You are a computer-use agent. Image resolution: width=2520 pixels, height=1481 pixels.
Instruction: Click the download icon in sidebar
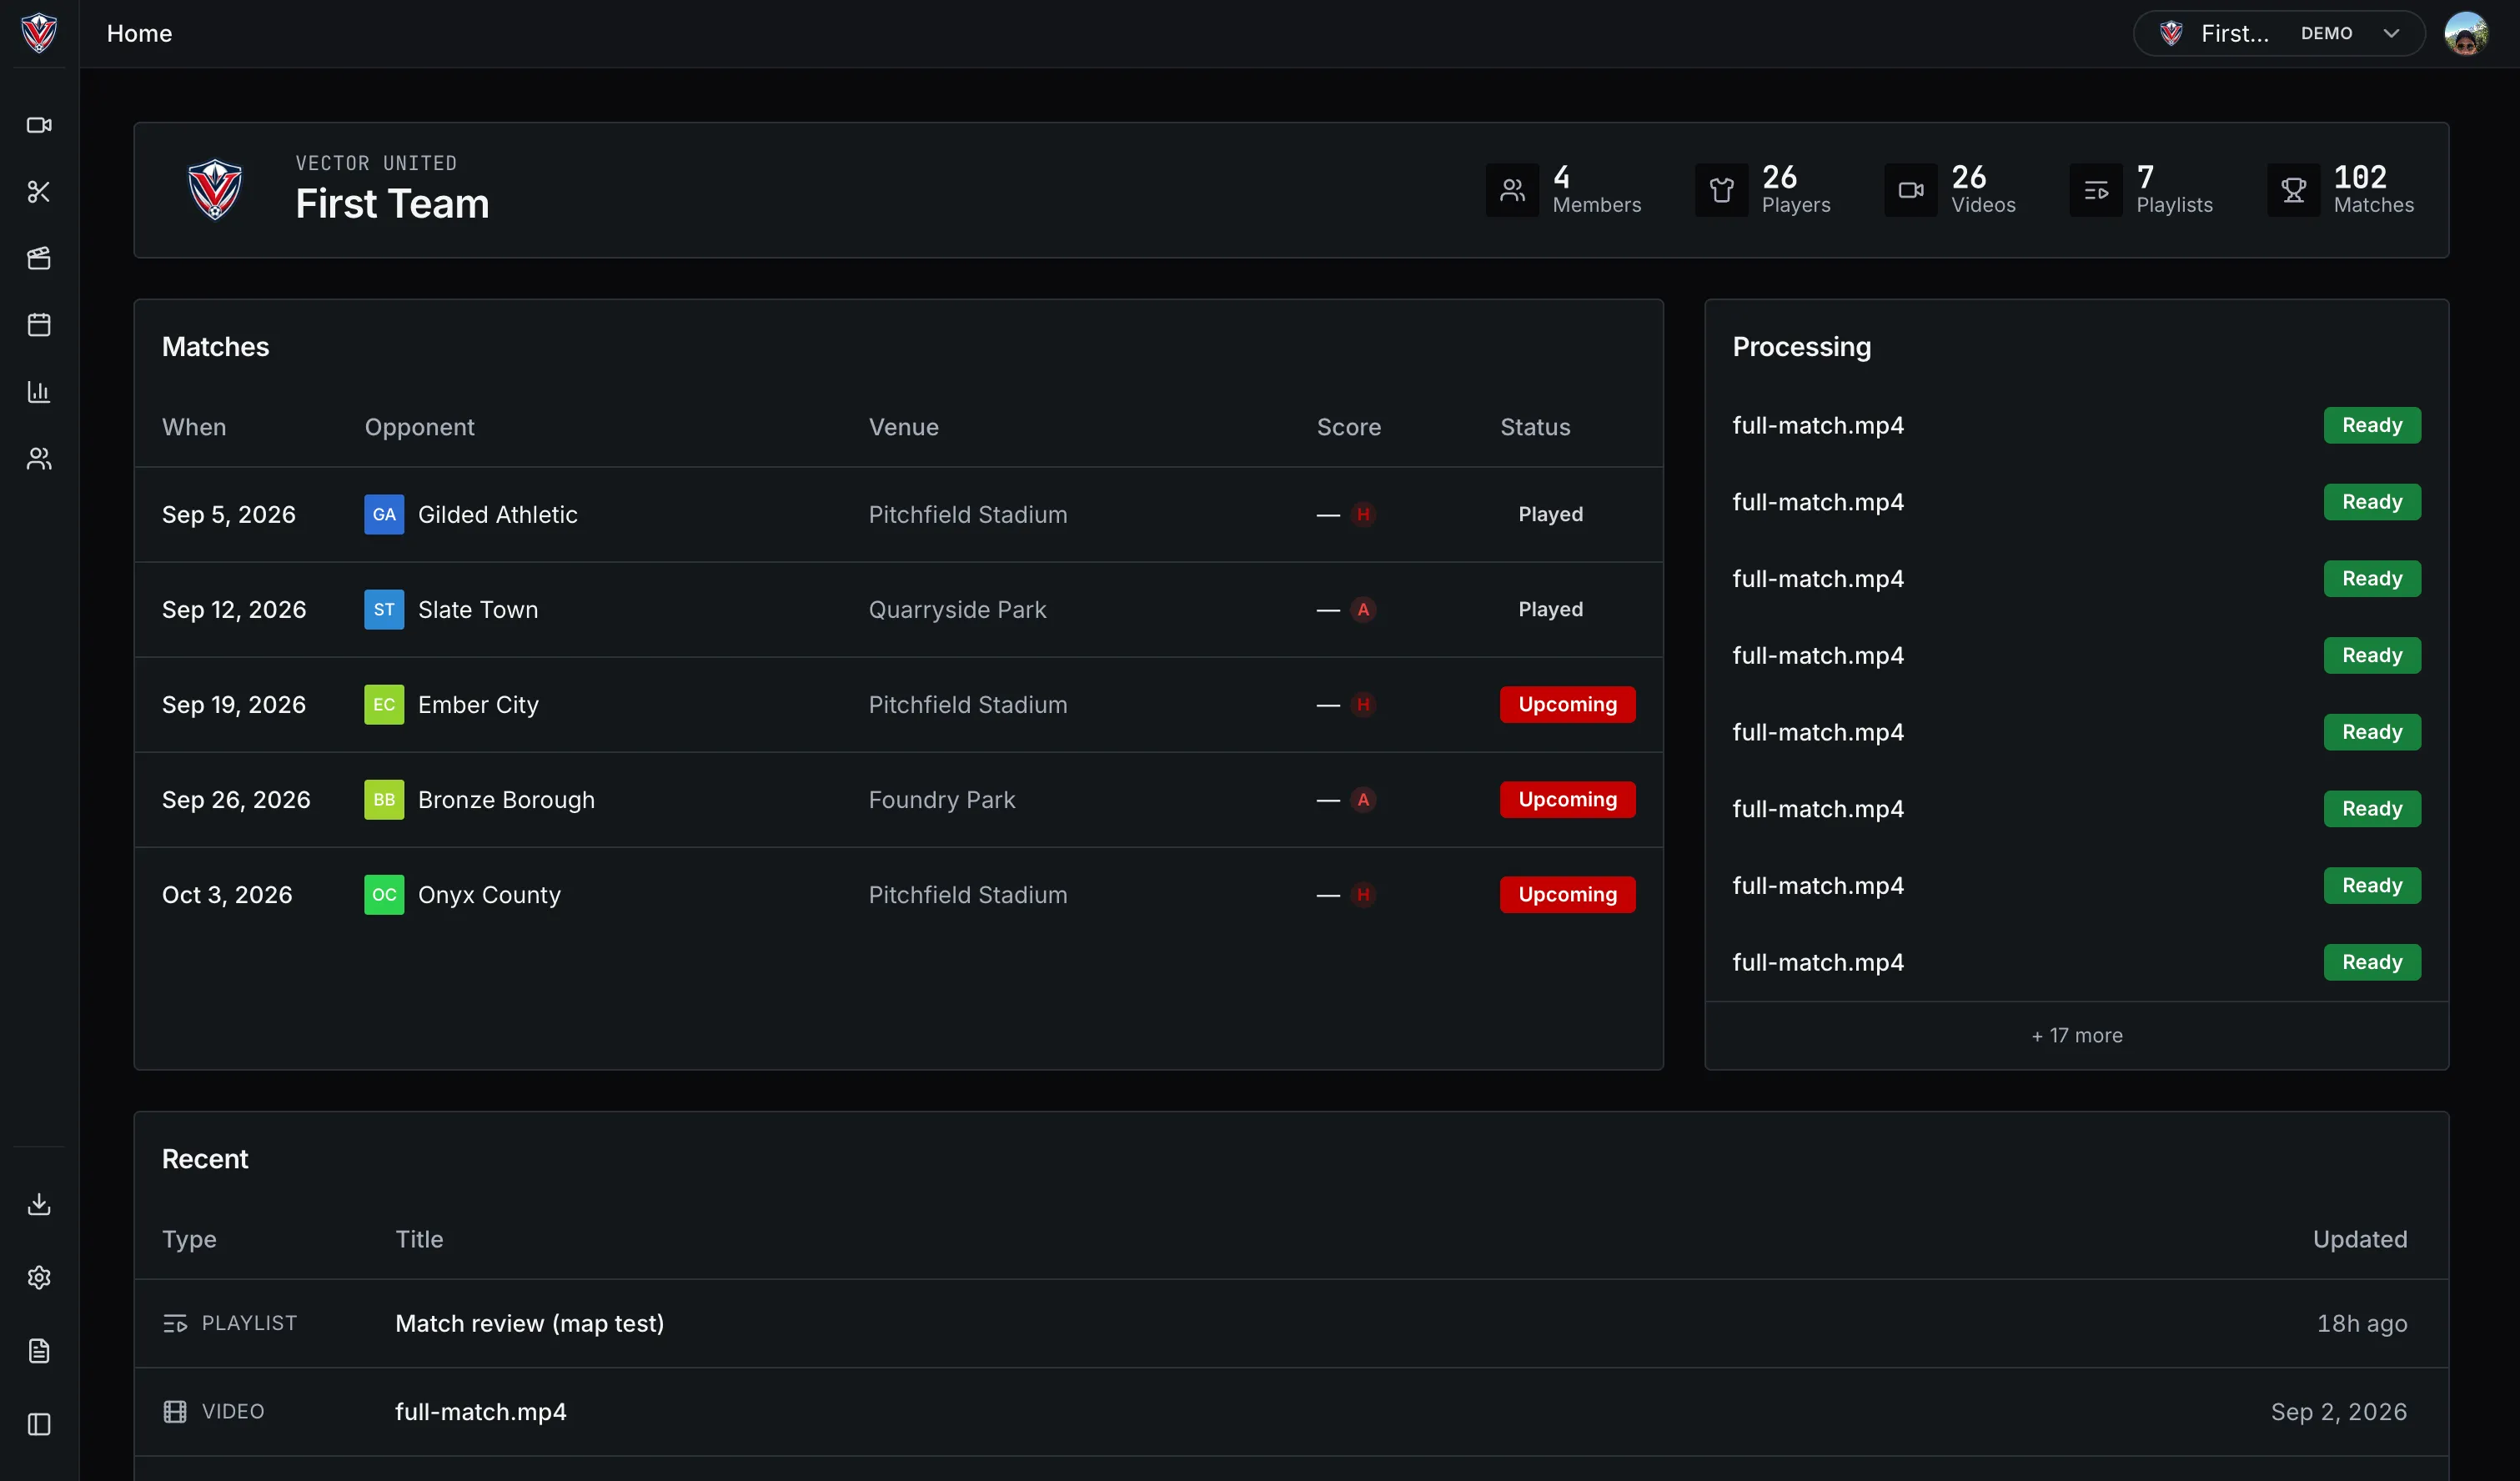pos(39,1204)
